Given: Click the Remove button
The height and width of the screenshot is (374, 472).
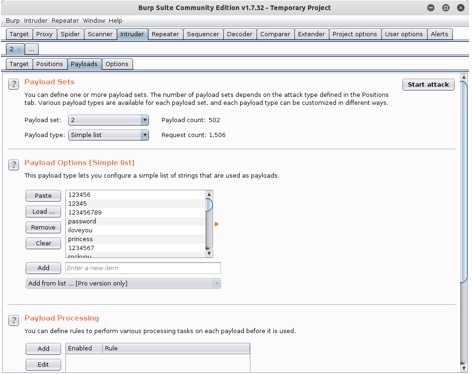Looking at the screenshot, I should [43, 227].
